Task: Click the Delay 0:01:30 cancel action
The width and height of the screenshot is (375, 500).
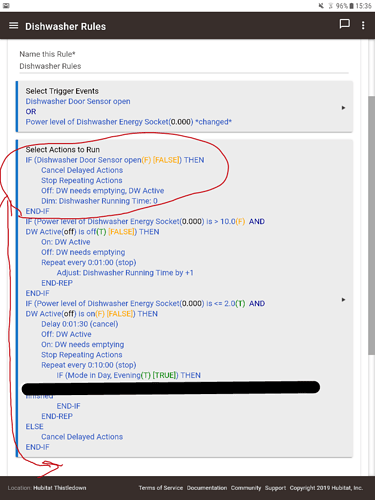Action: pos(80,324)
